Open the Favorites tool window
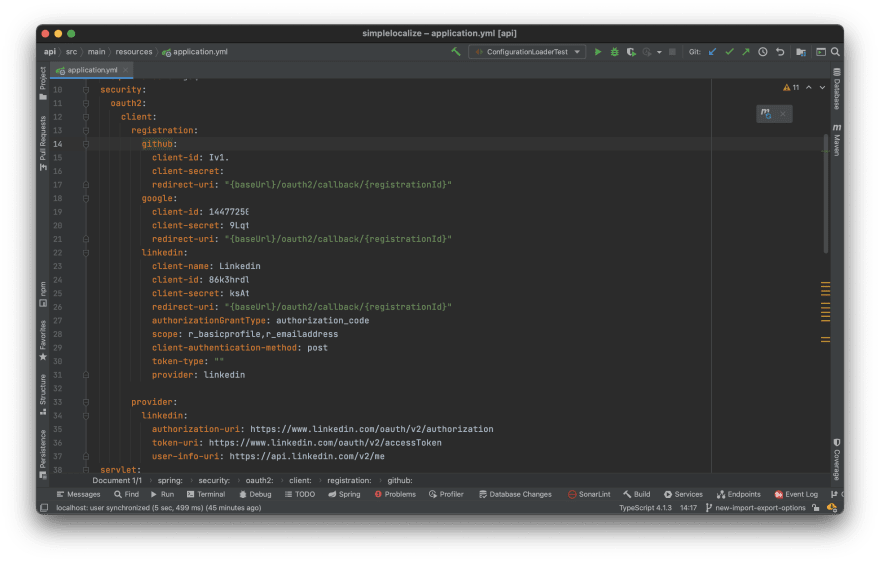 [43, 340]
